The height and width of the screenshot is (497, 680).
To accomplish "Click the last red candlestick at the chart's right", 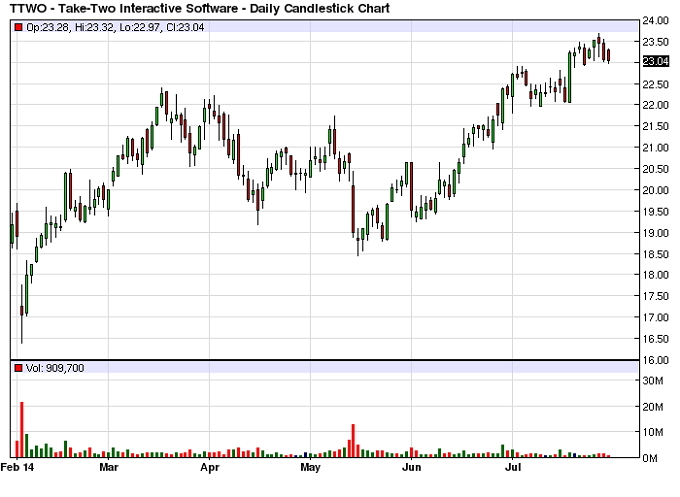I will pos(608,56).
